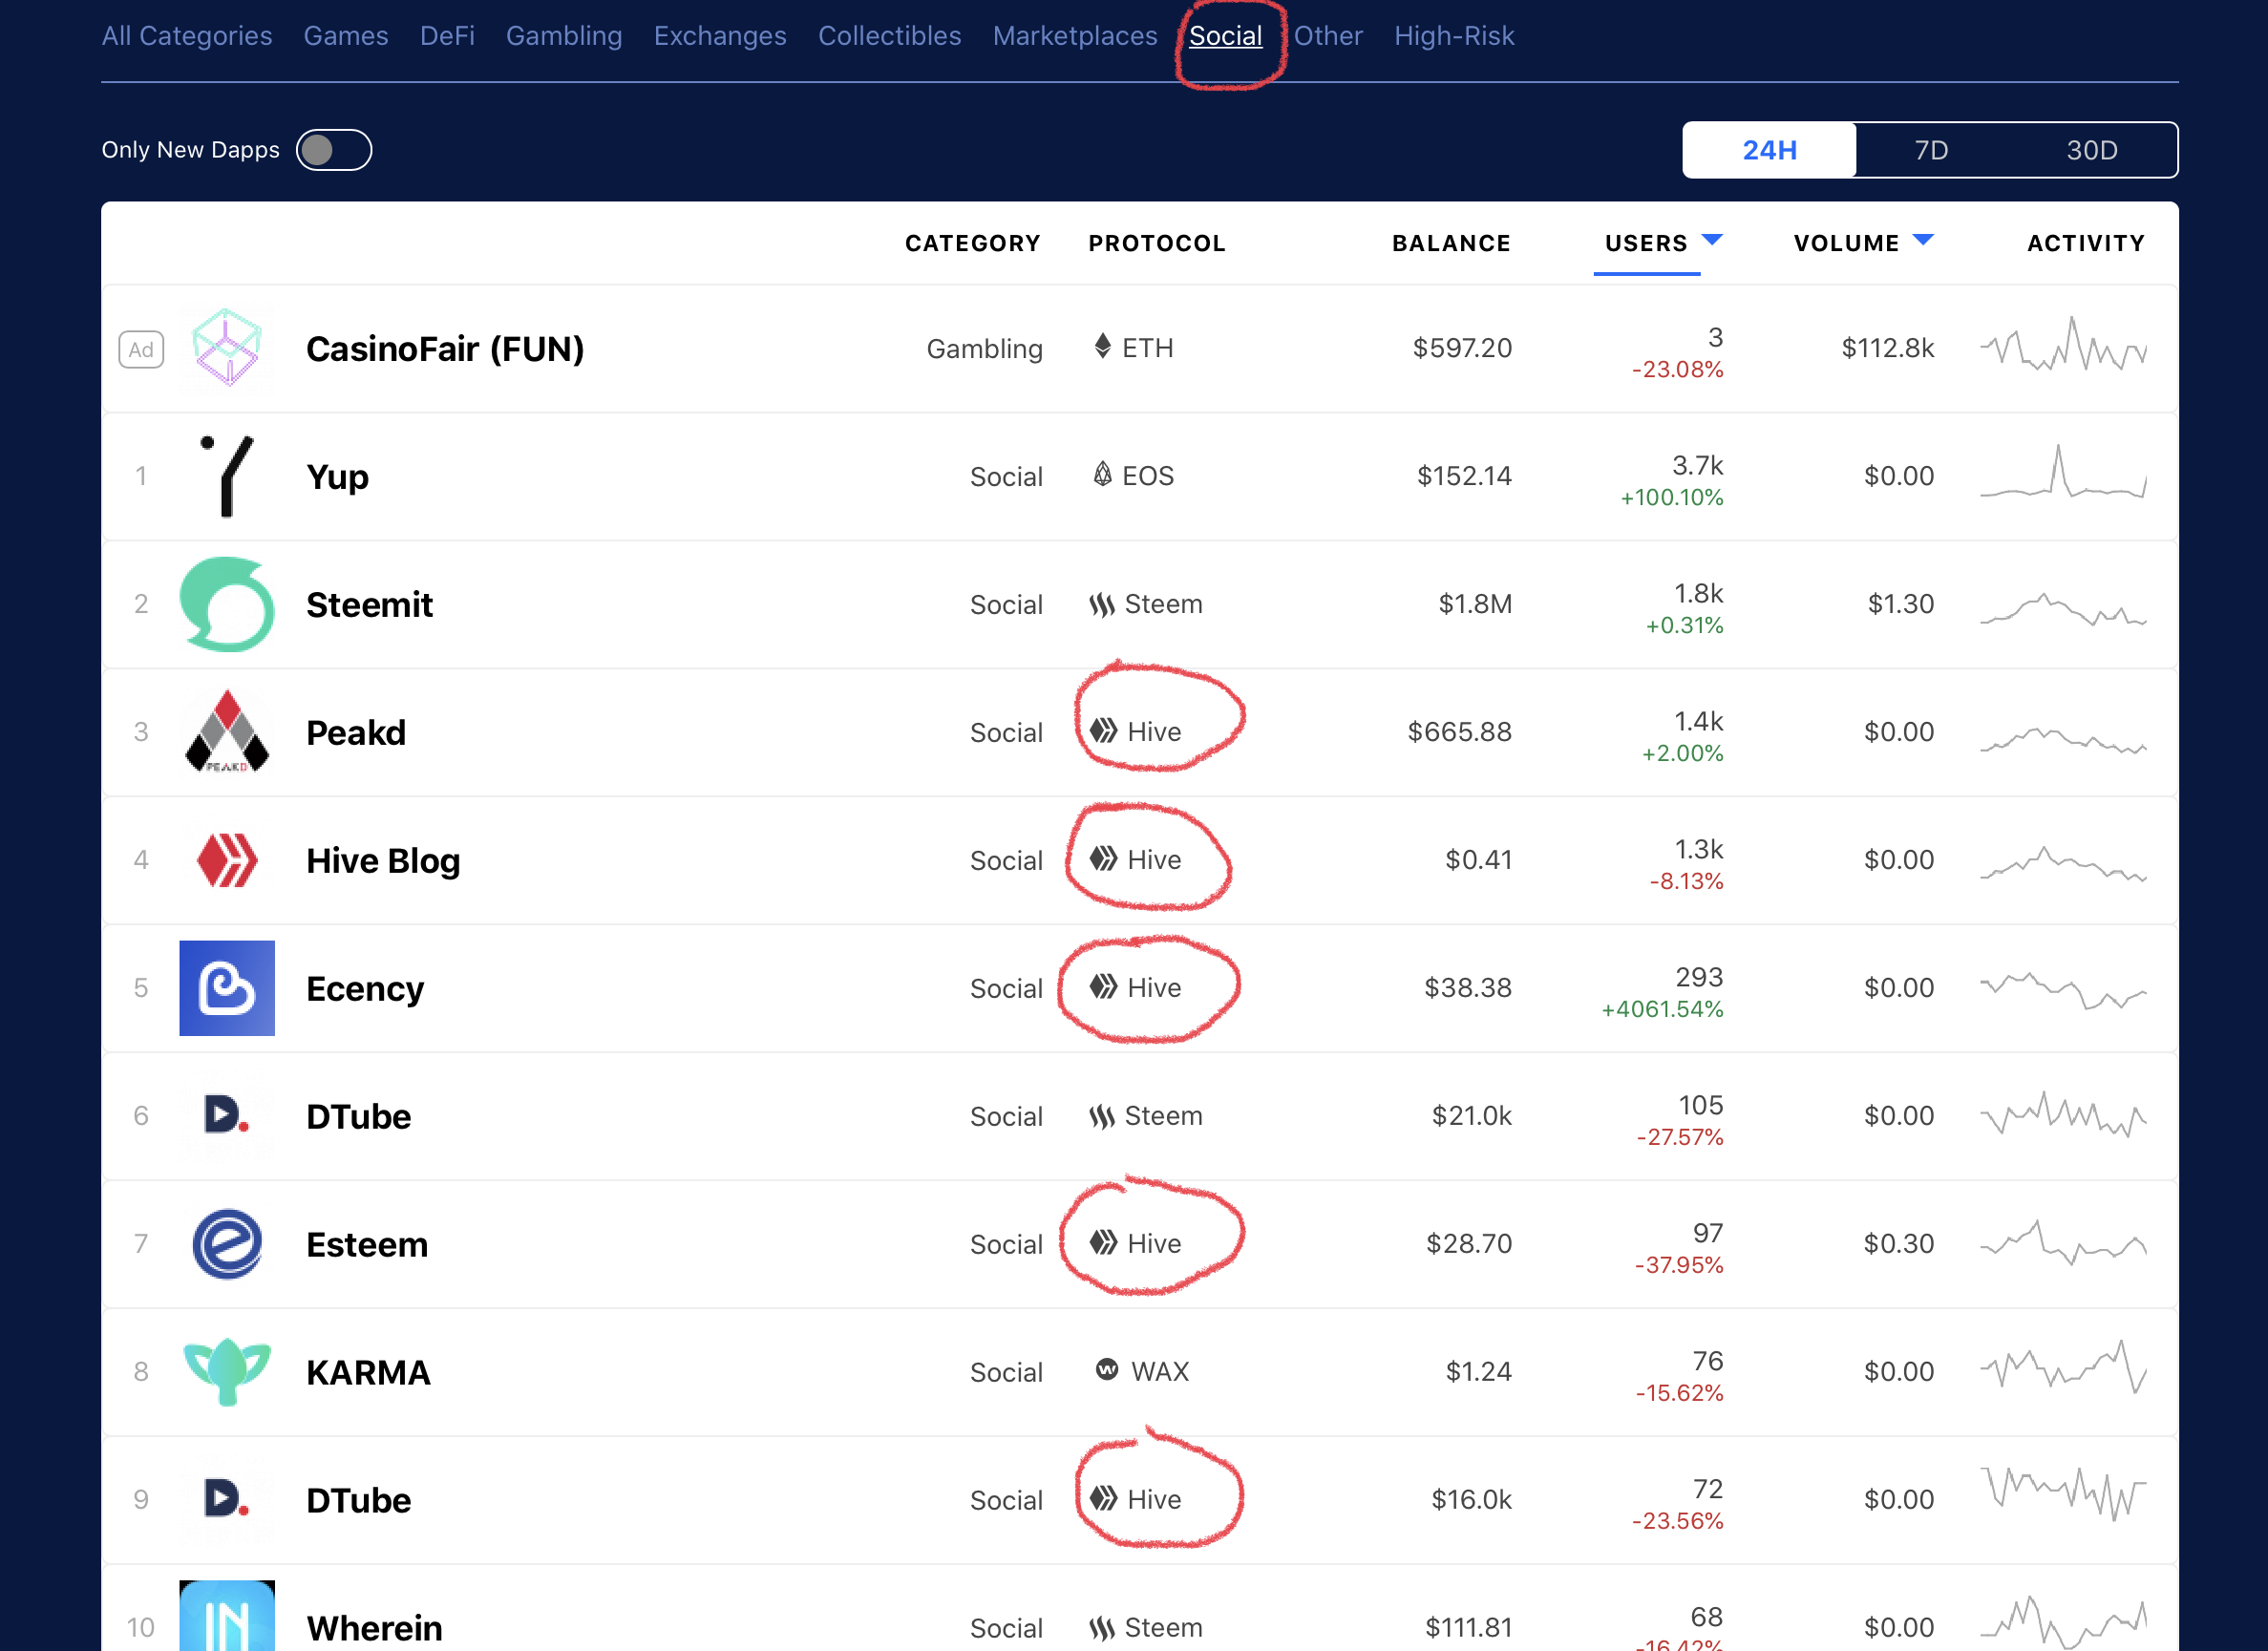
Task: Open the Wherein dapp name link
Action: click(x=374, y=1628)
